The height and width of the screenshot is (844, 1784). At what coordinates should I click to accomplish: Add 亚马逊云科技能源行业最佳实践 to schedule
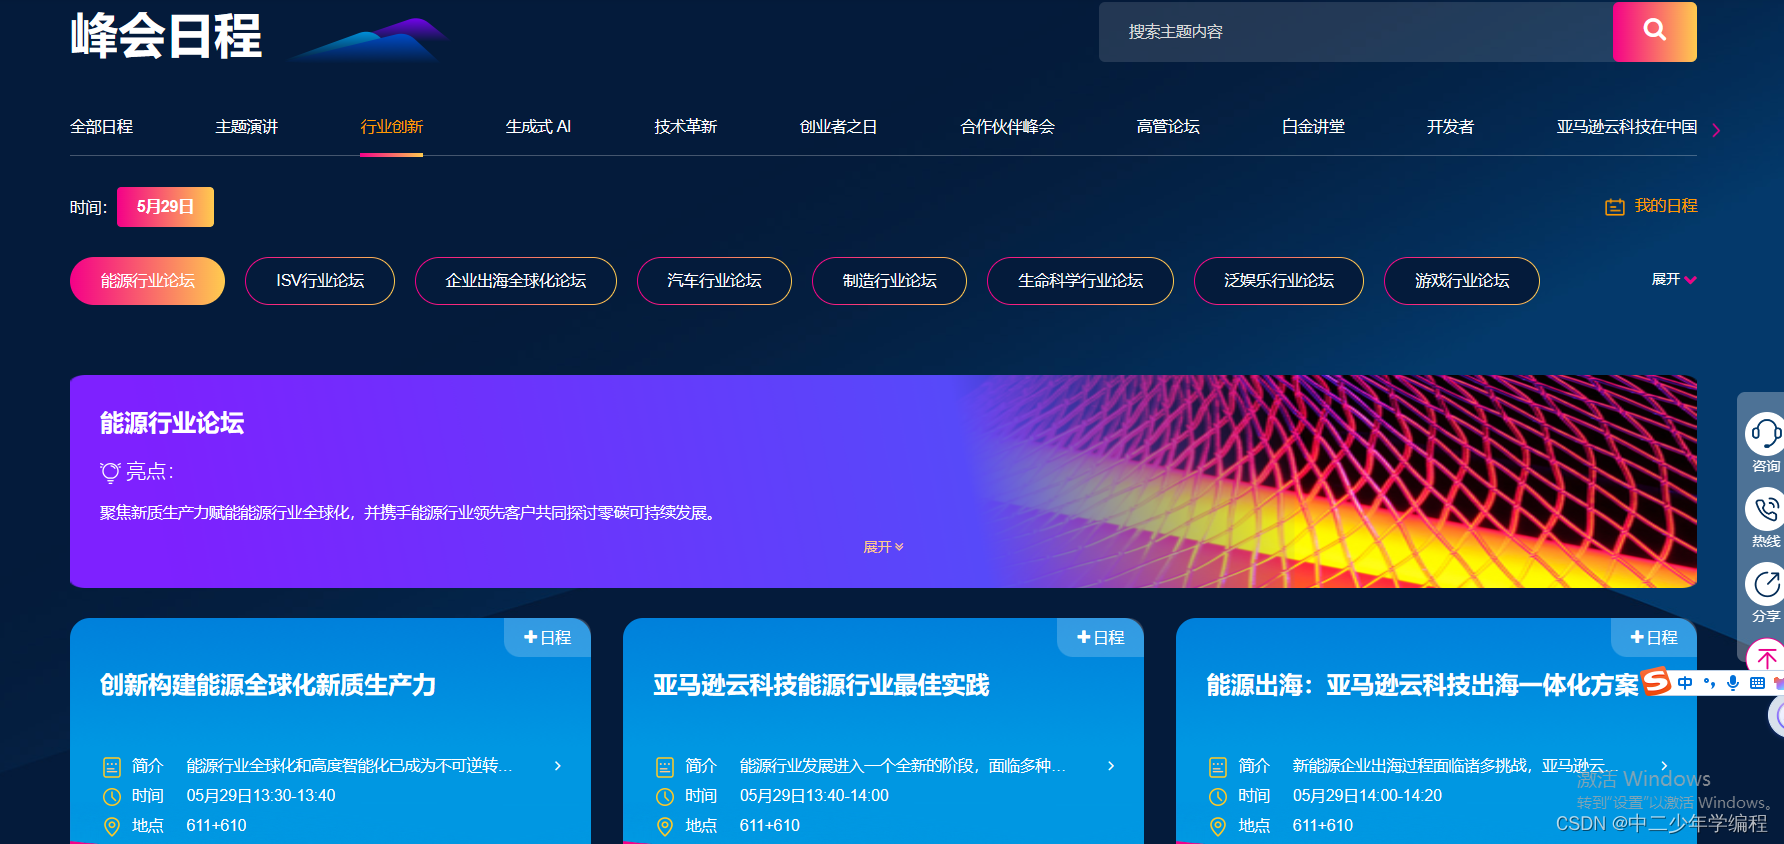(1100, 637)
